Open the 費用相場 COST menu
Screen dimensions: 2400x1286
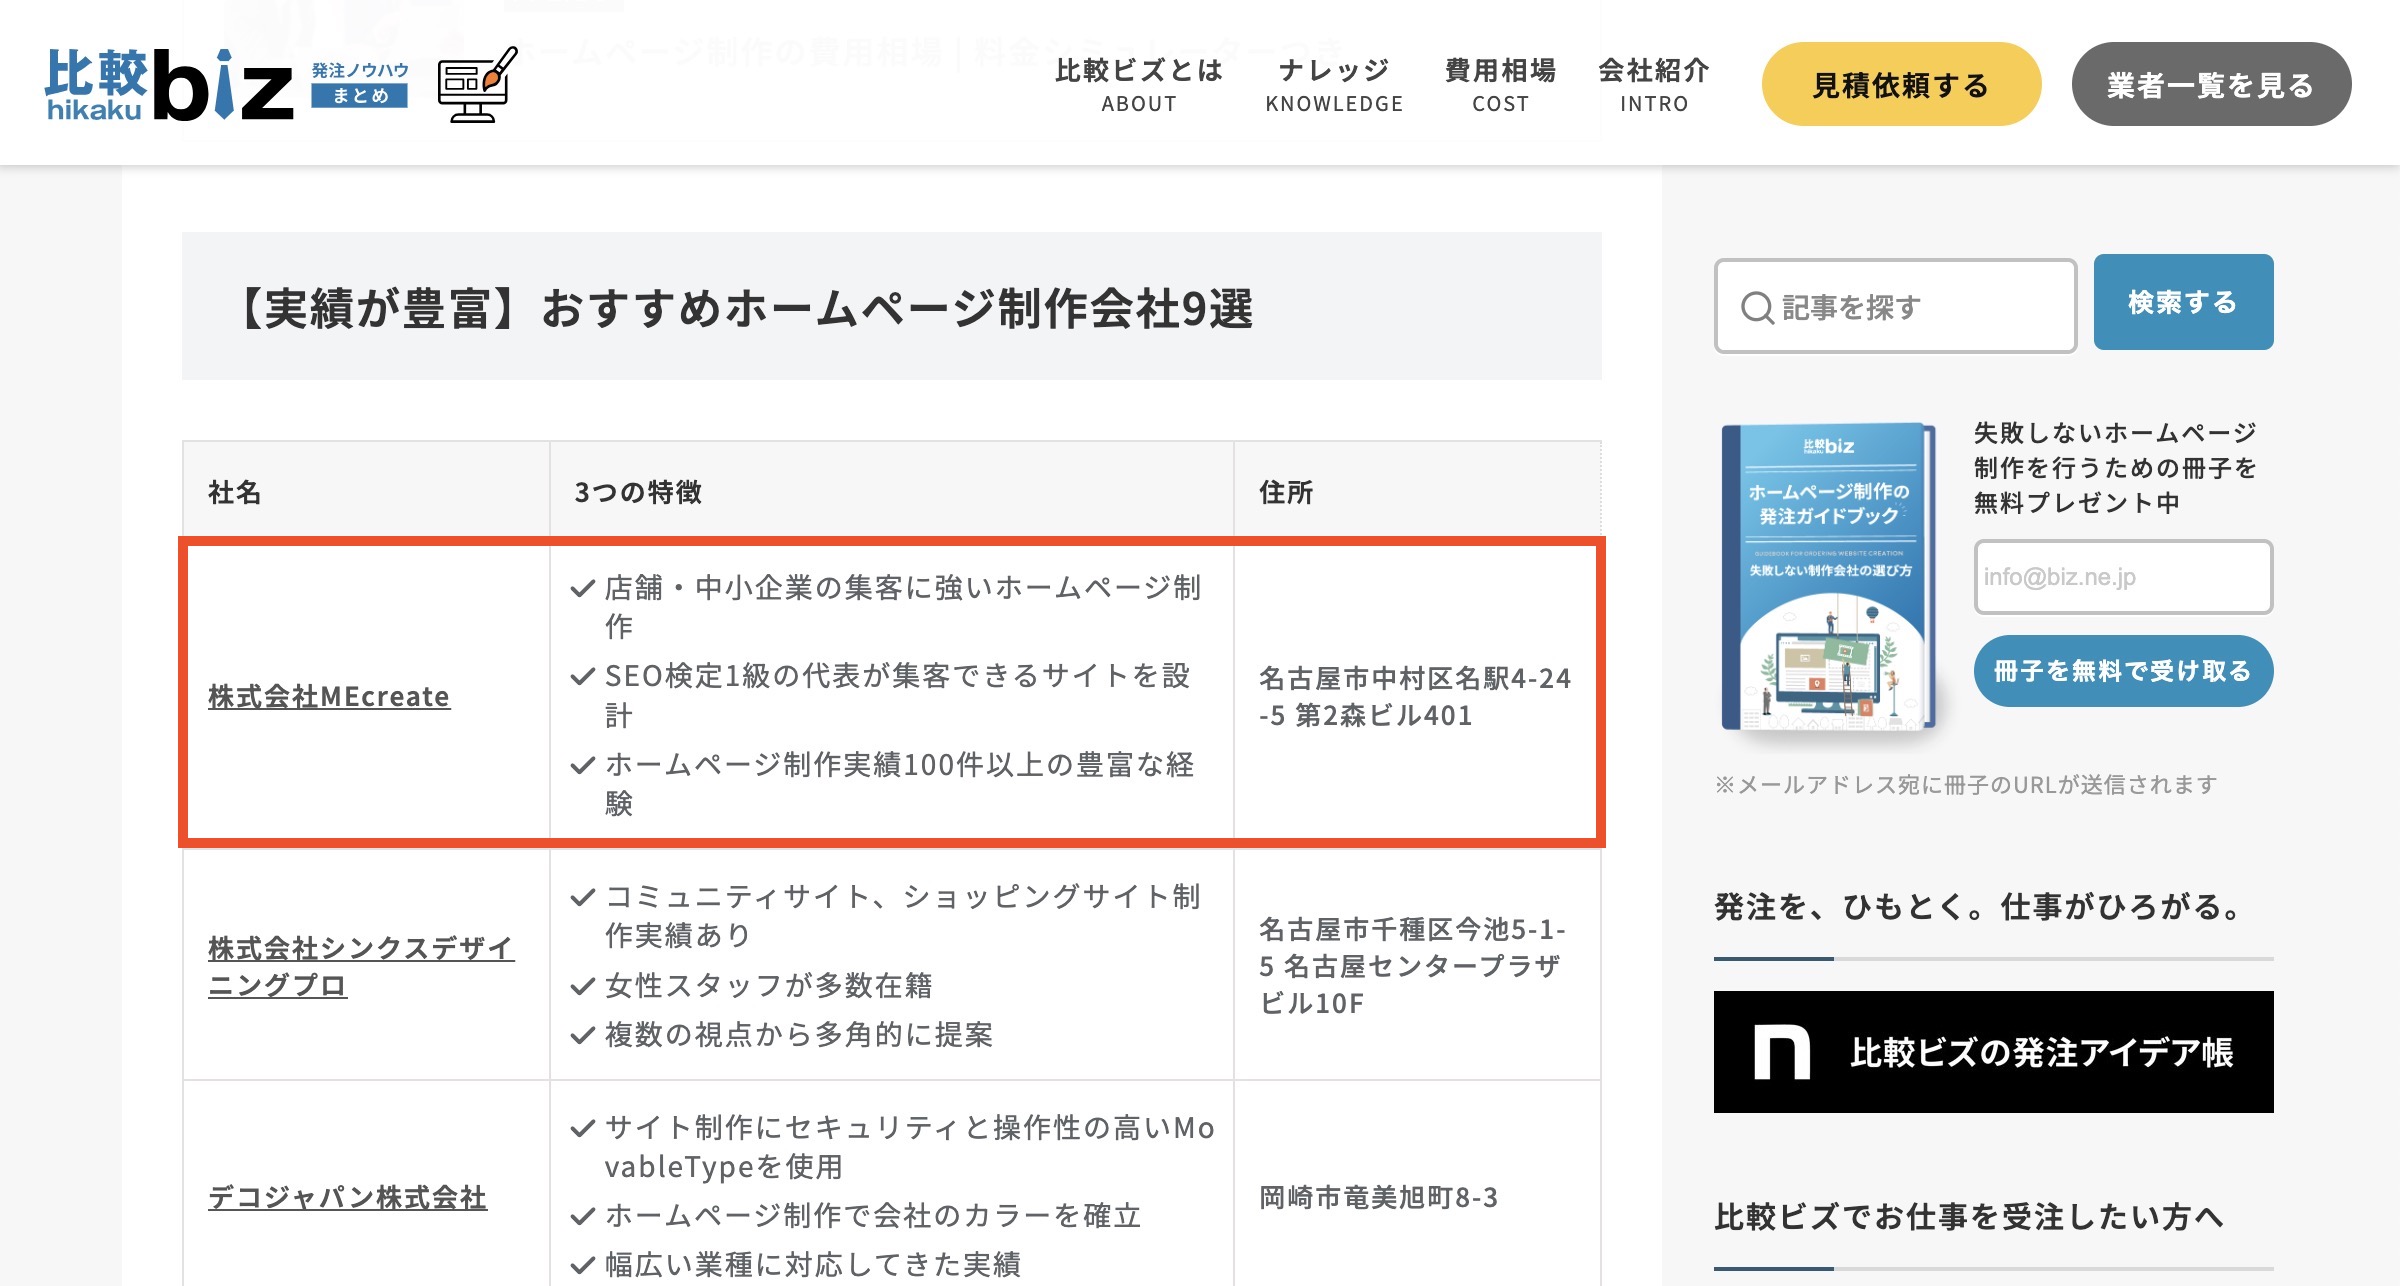point(1500,85)
